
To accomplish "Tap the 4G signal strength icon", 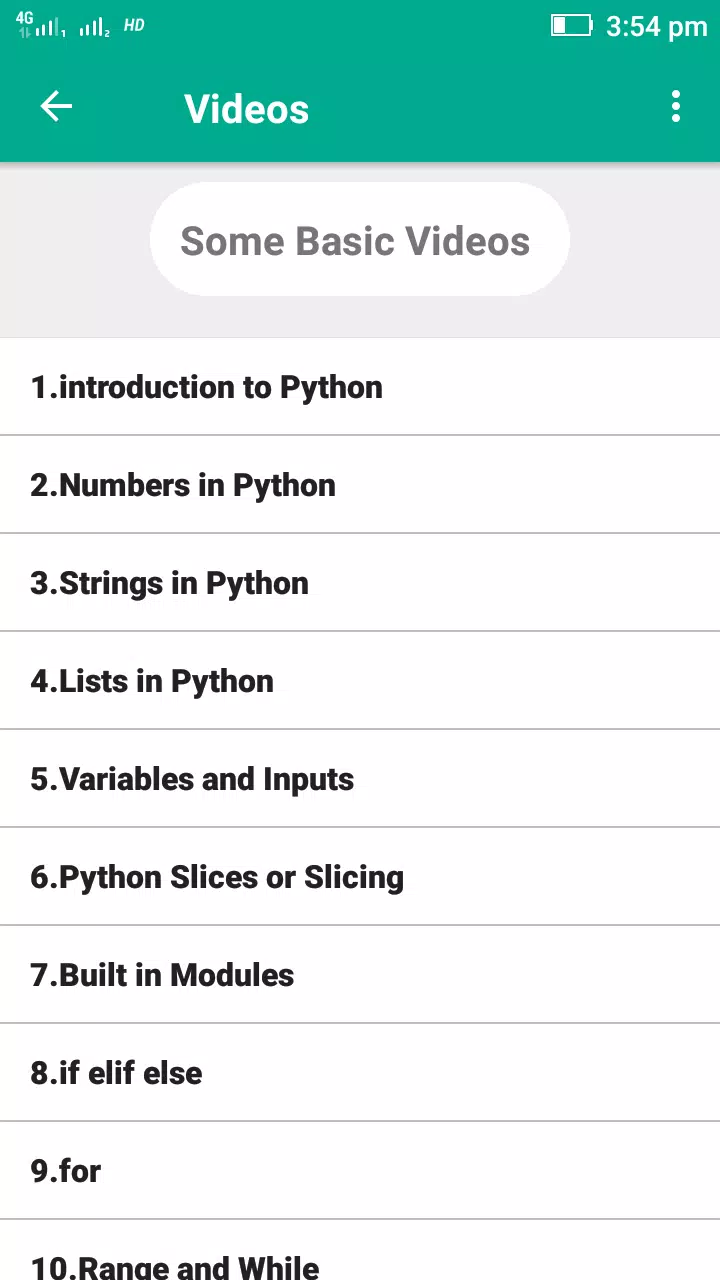I will pos(40,26).
